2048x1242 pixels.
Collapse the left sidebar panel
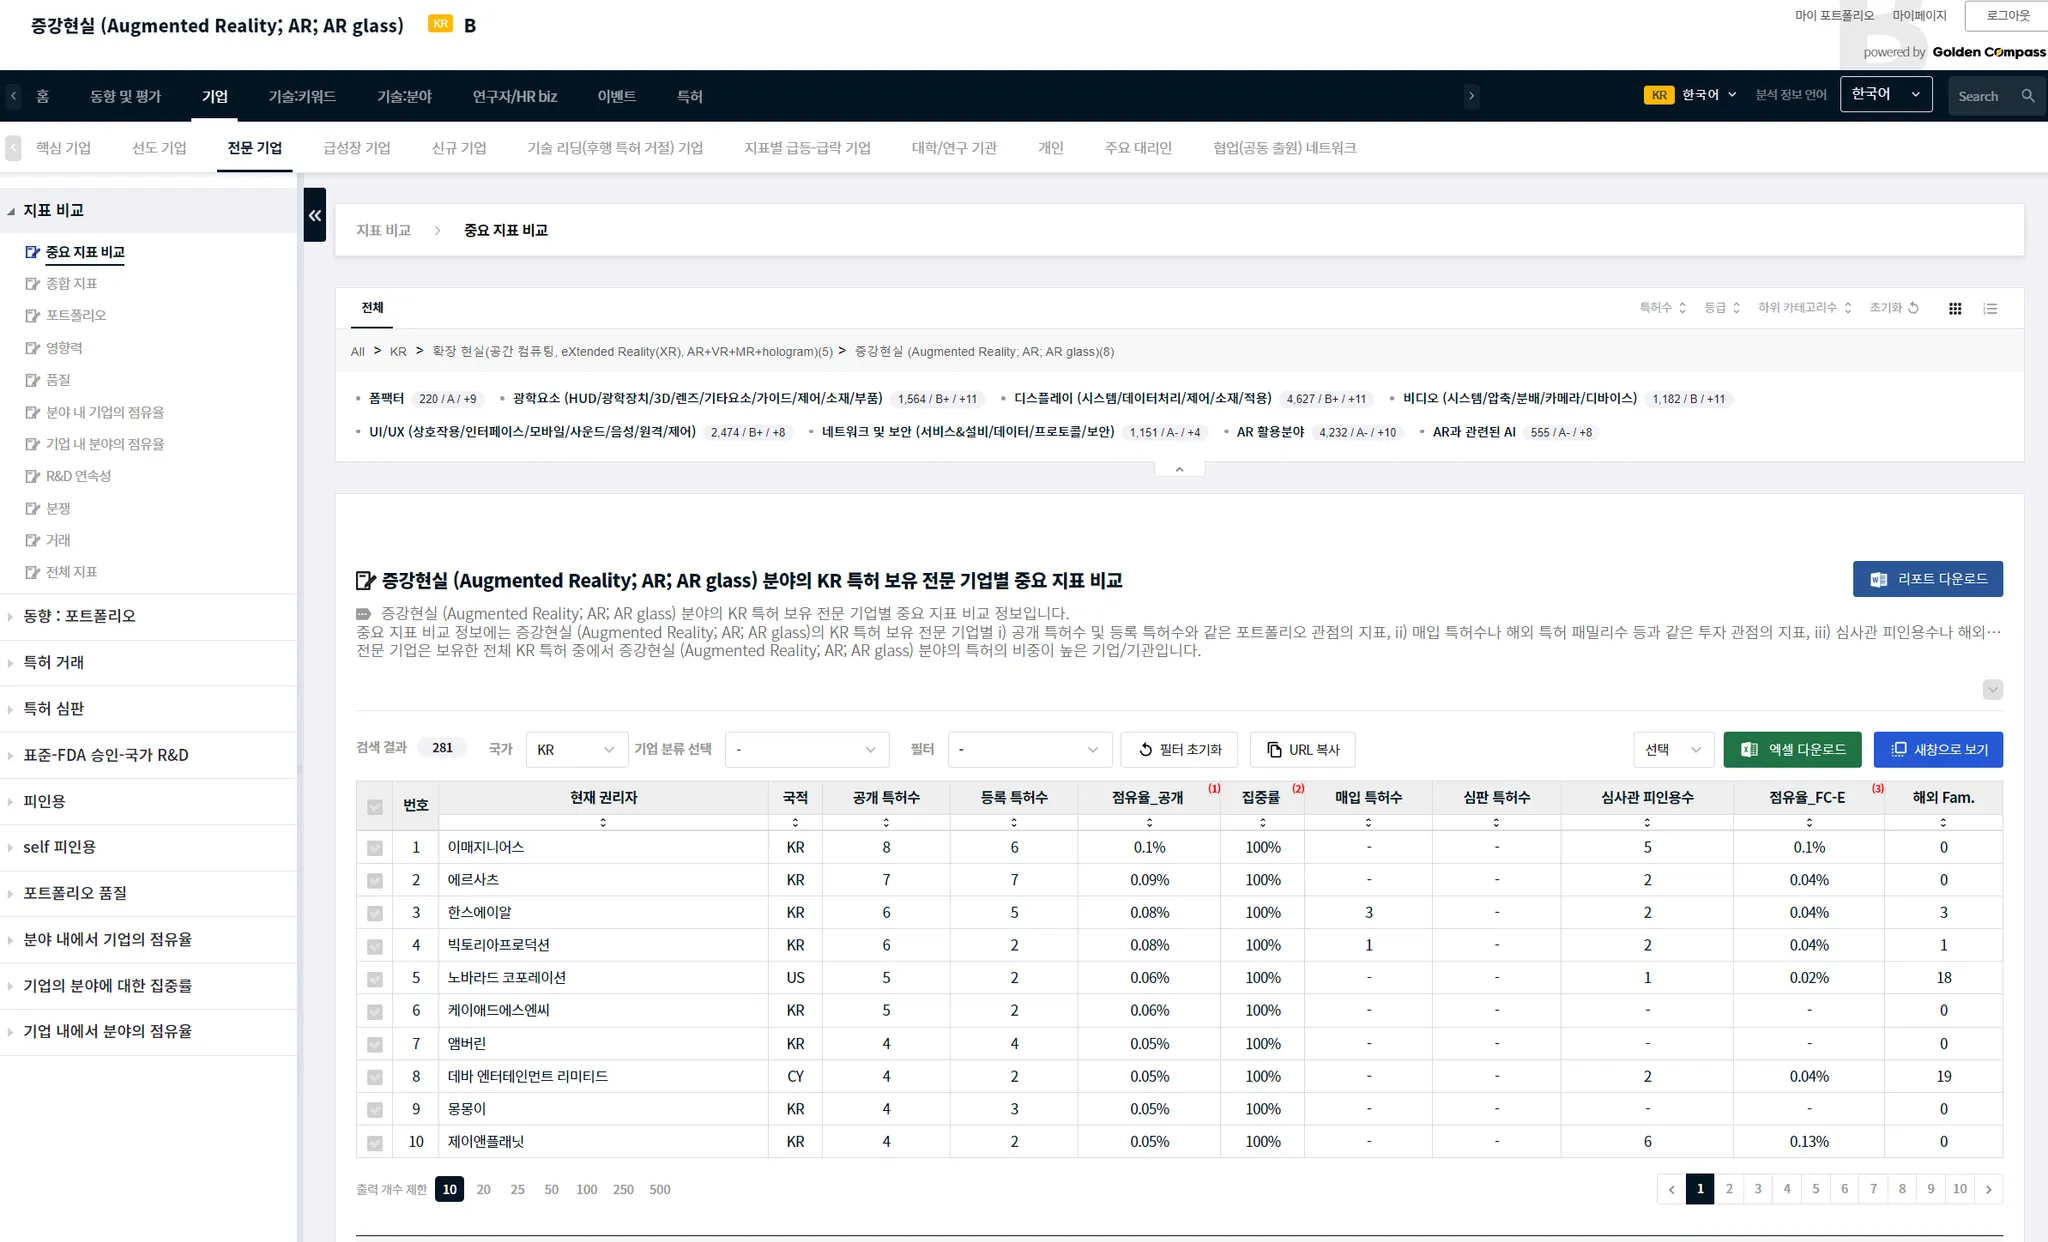315,215
